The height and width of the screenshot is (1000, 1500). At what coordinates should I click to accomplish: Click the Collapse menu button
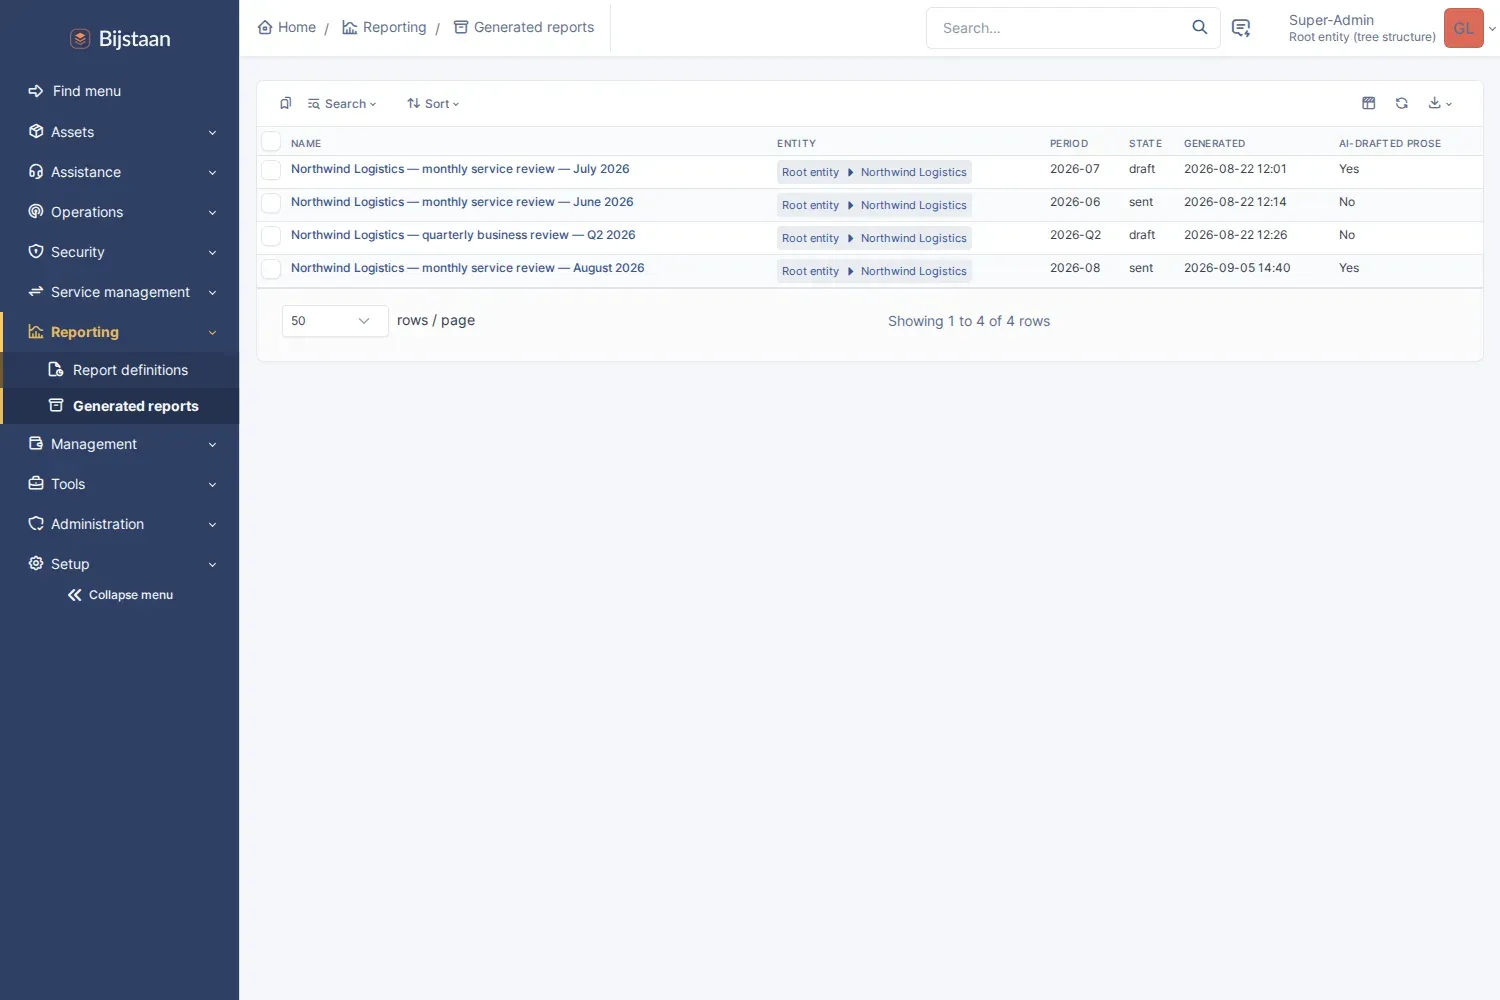120,595
